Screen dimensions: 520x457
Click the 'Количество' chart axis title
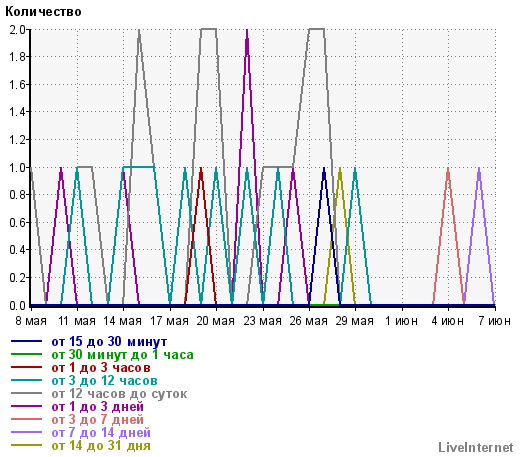pos(43,12)
